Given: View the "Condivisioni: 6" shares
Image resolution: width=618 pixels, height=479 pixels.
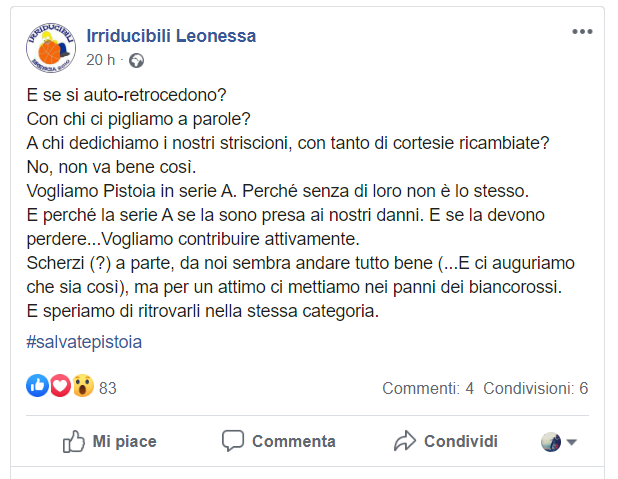Looking at the screenshot, I should pyautogui.click(x=535, y=388).
